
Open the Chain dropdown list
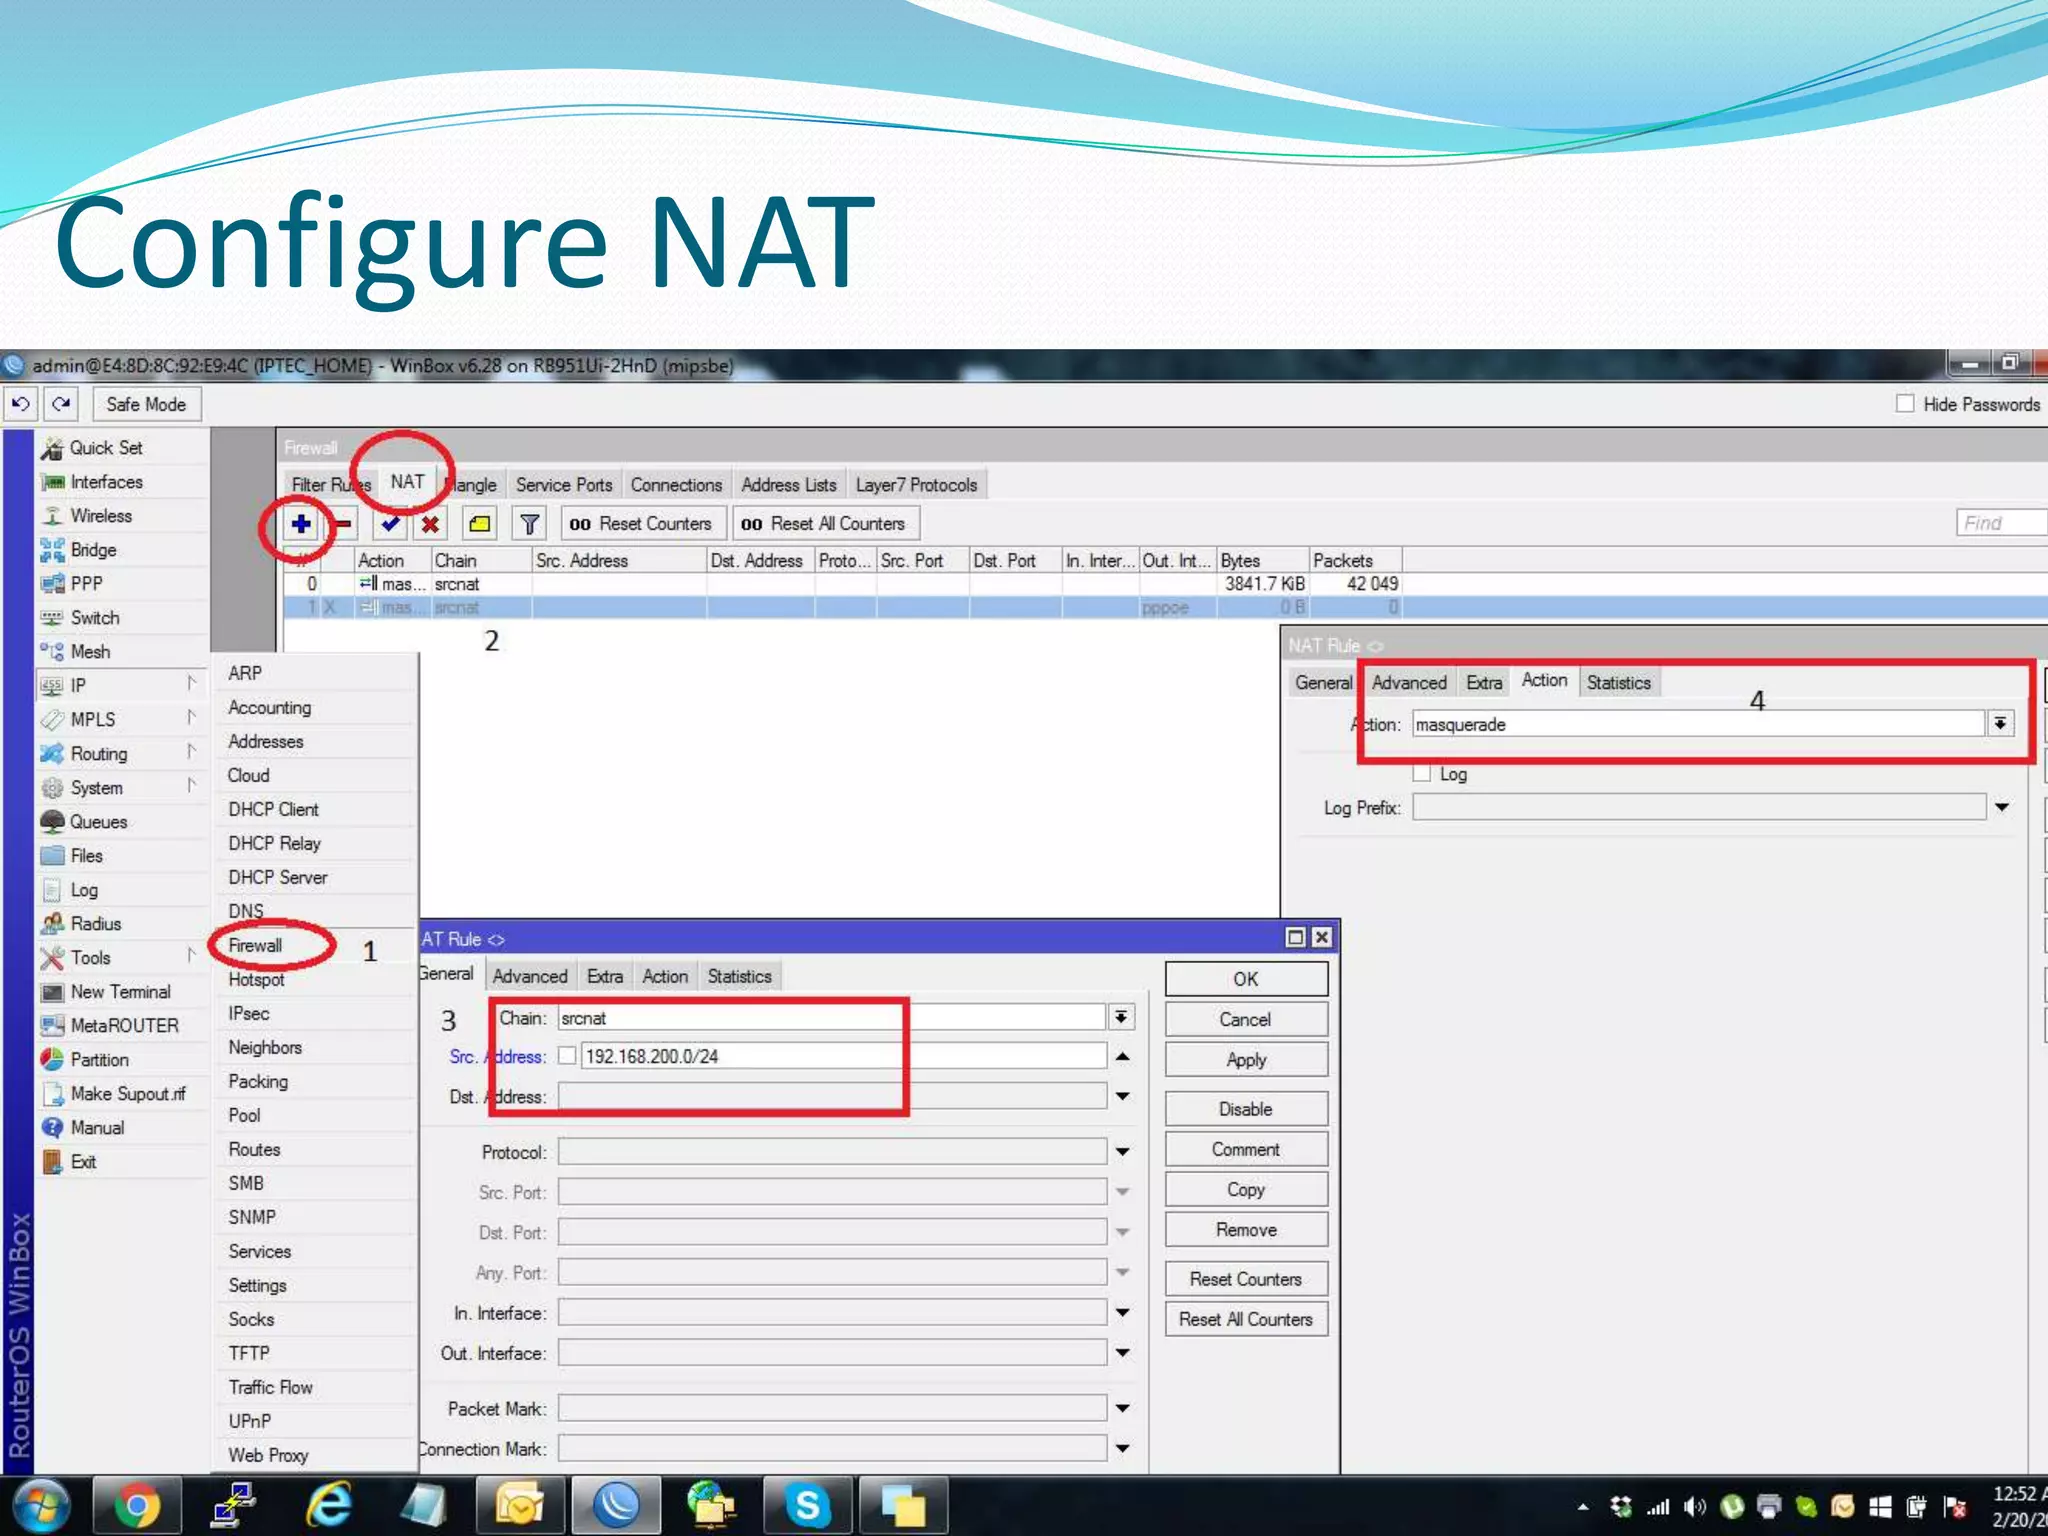[x=1121, y=1018]
